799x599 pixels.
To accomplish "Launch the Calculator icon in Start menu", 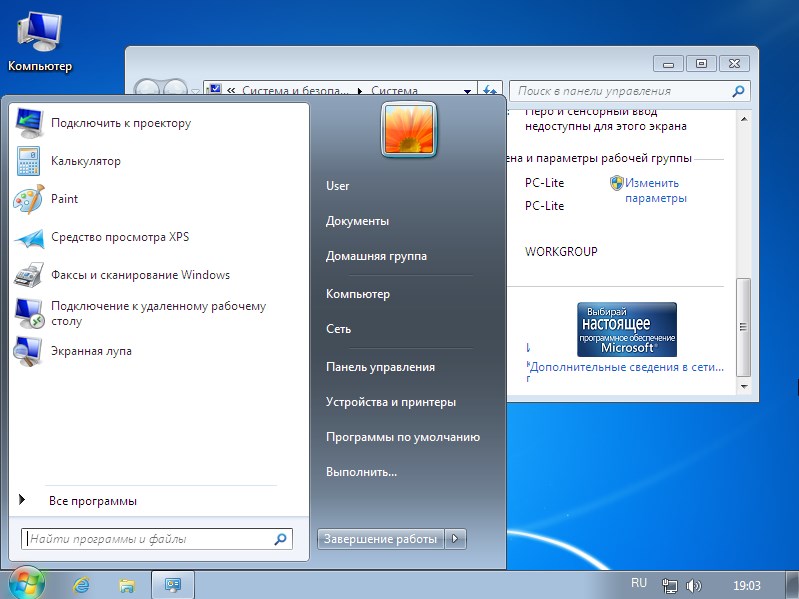I will [29, 161].
